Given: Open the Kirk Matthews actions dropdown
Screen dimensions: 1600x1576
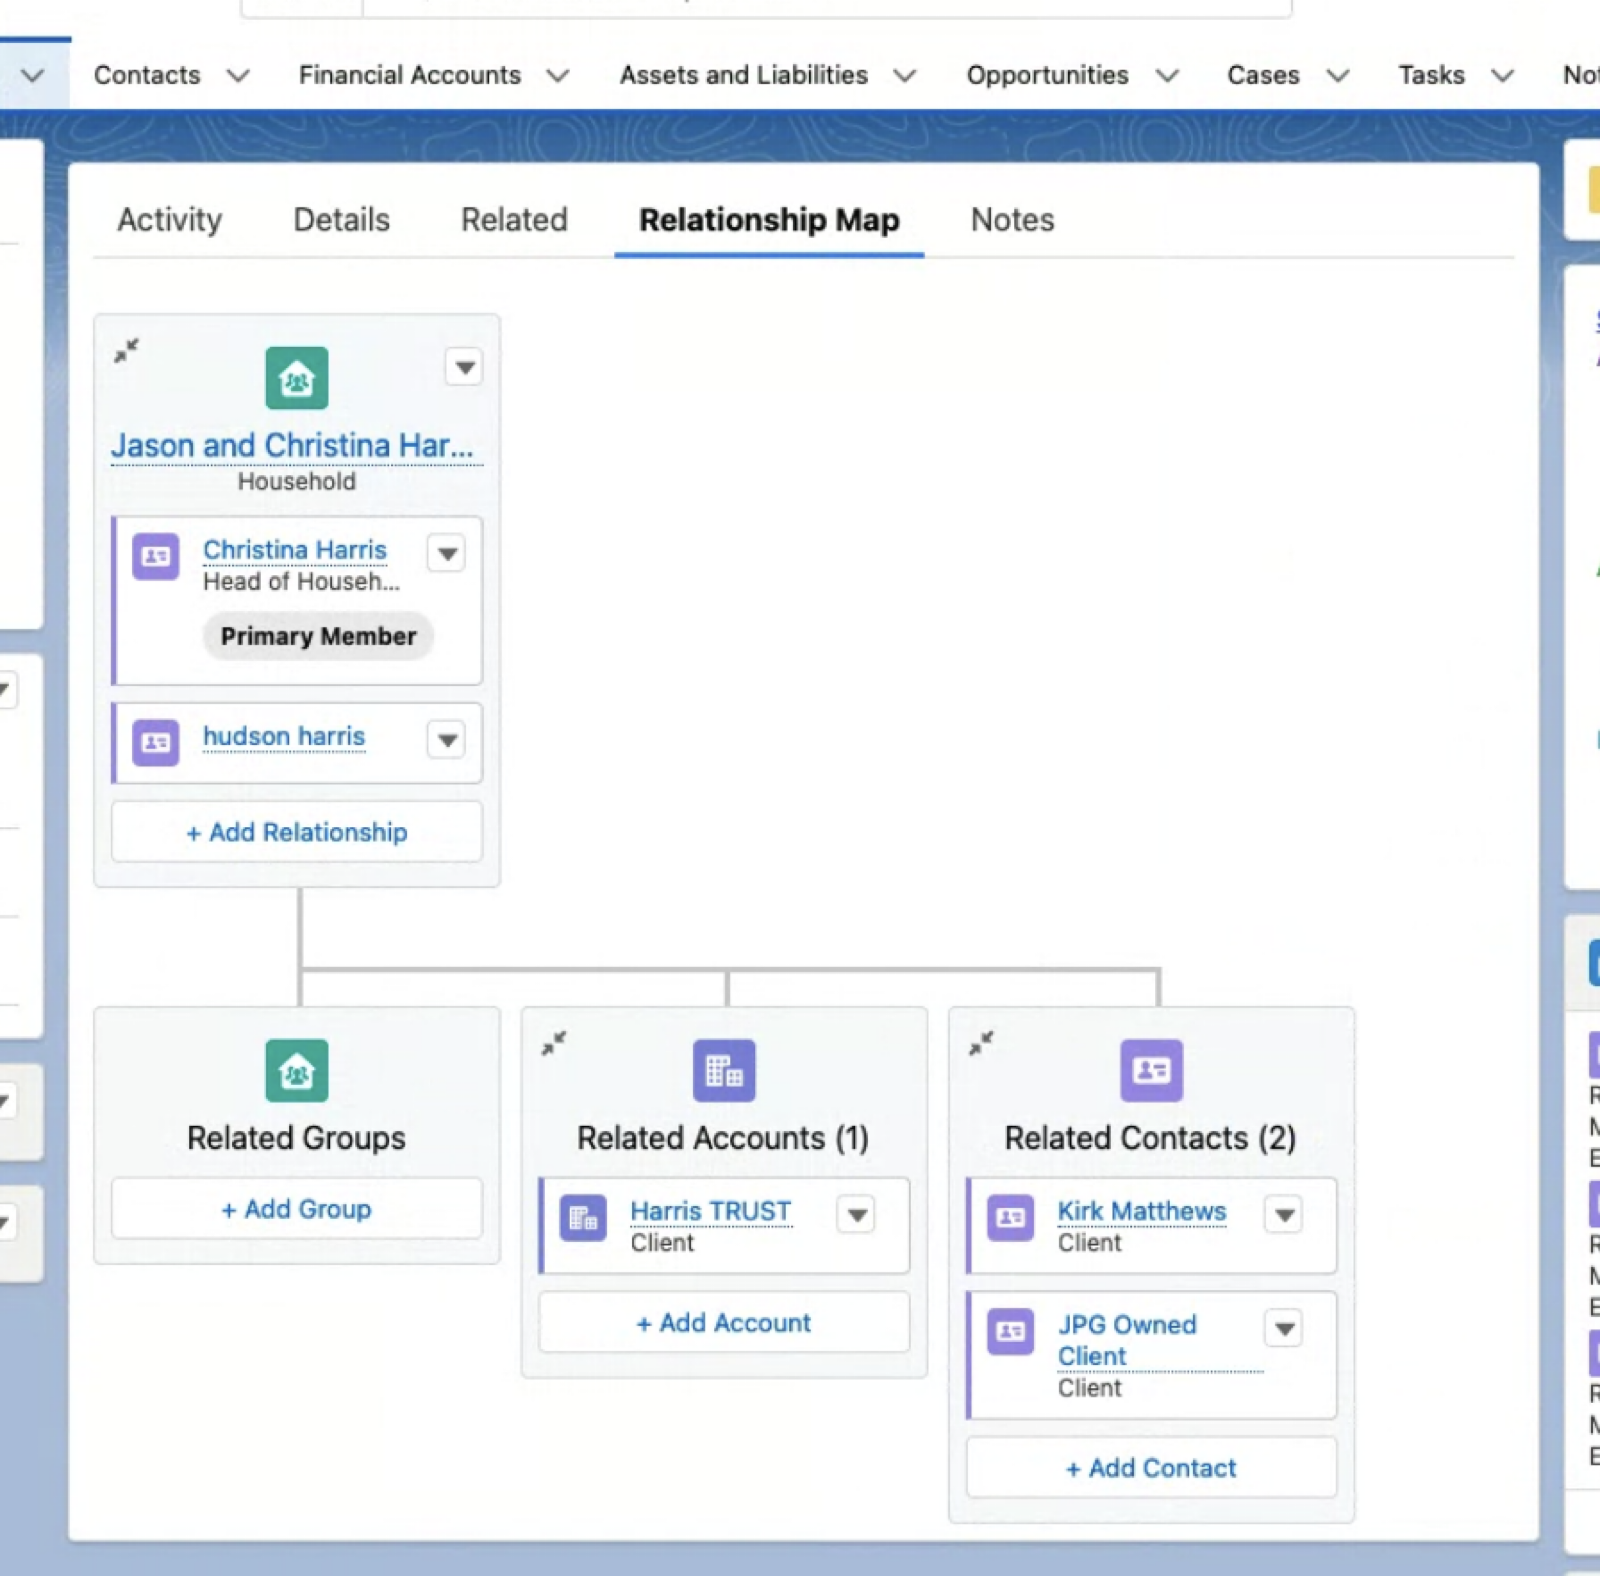Looking at the screenshot, I should (x=1284, y=1215).
